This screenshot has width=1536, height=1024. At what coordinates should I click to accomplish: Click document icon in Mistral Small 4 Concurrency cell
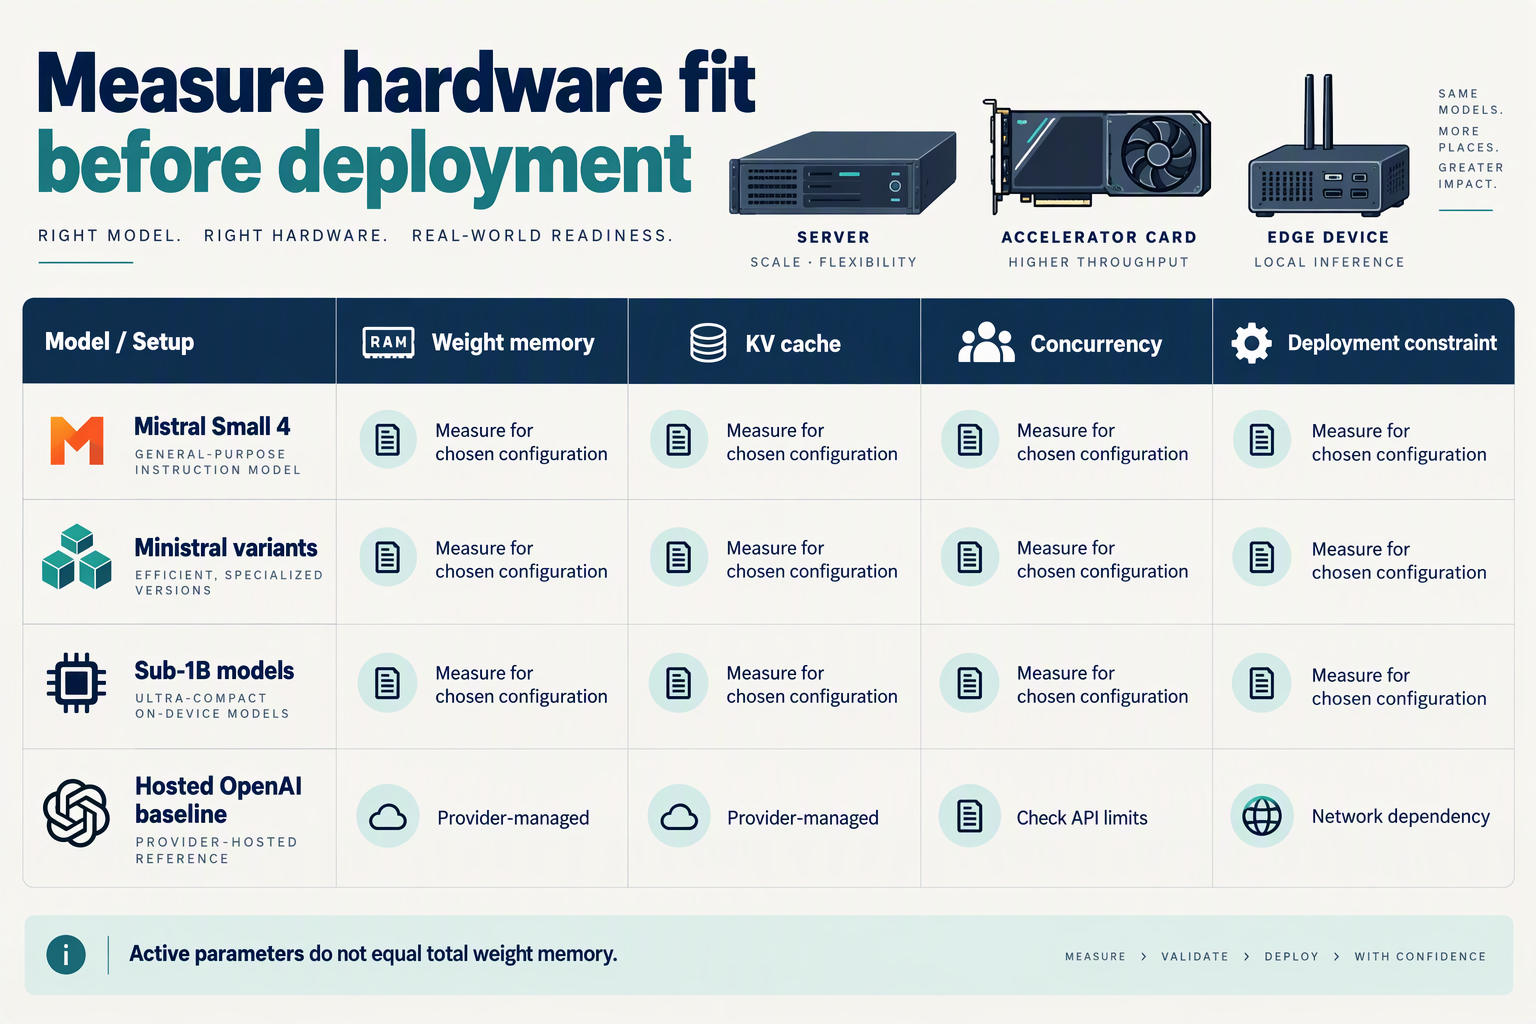pos(970,439)
